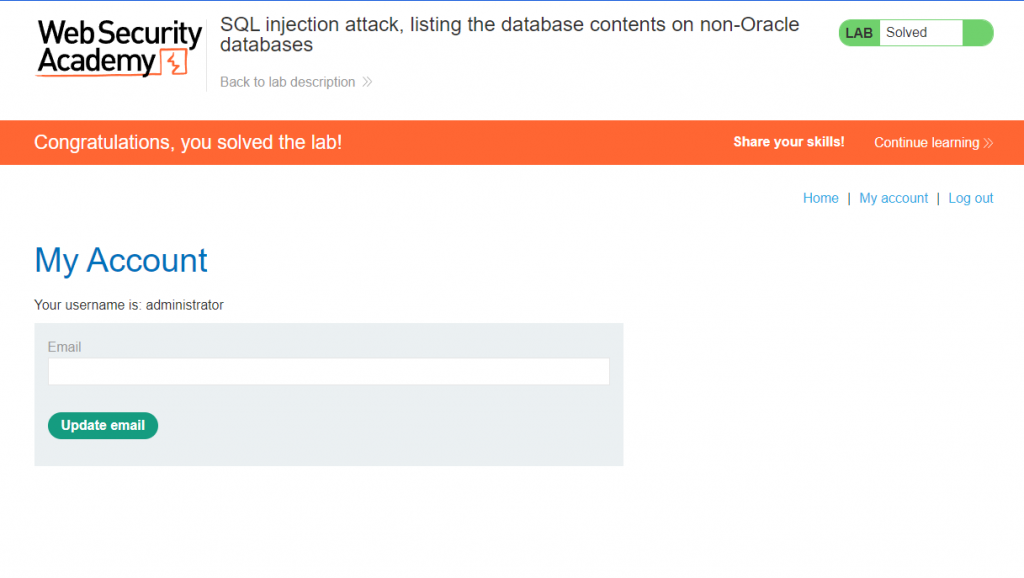Follow the Continue learning link
Image resolution: width=1024 pixels, height=578 pixels.
click(926, 143)
